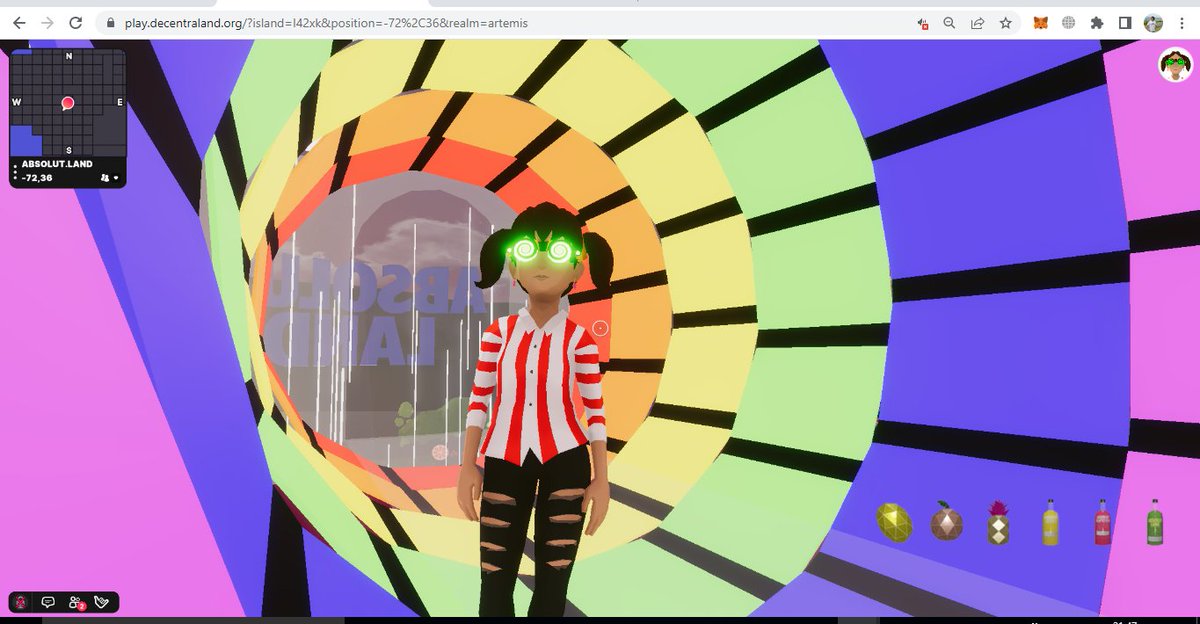The height and width of the screenshot is (624, 1200).
Task: Share this page icon
Action: point(977,22)
